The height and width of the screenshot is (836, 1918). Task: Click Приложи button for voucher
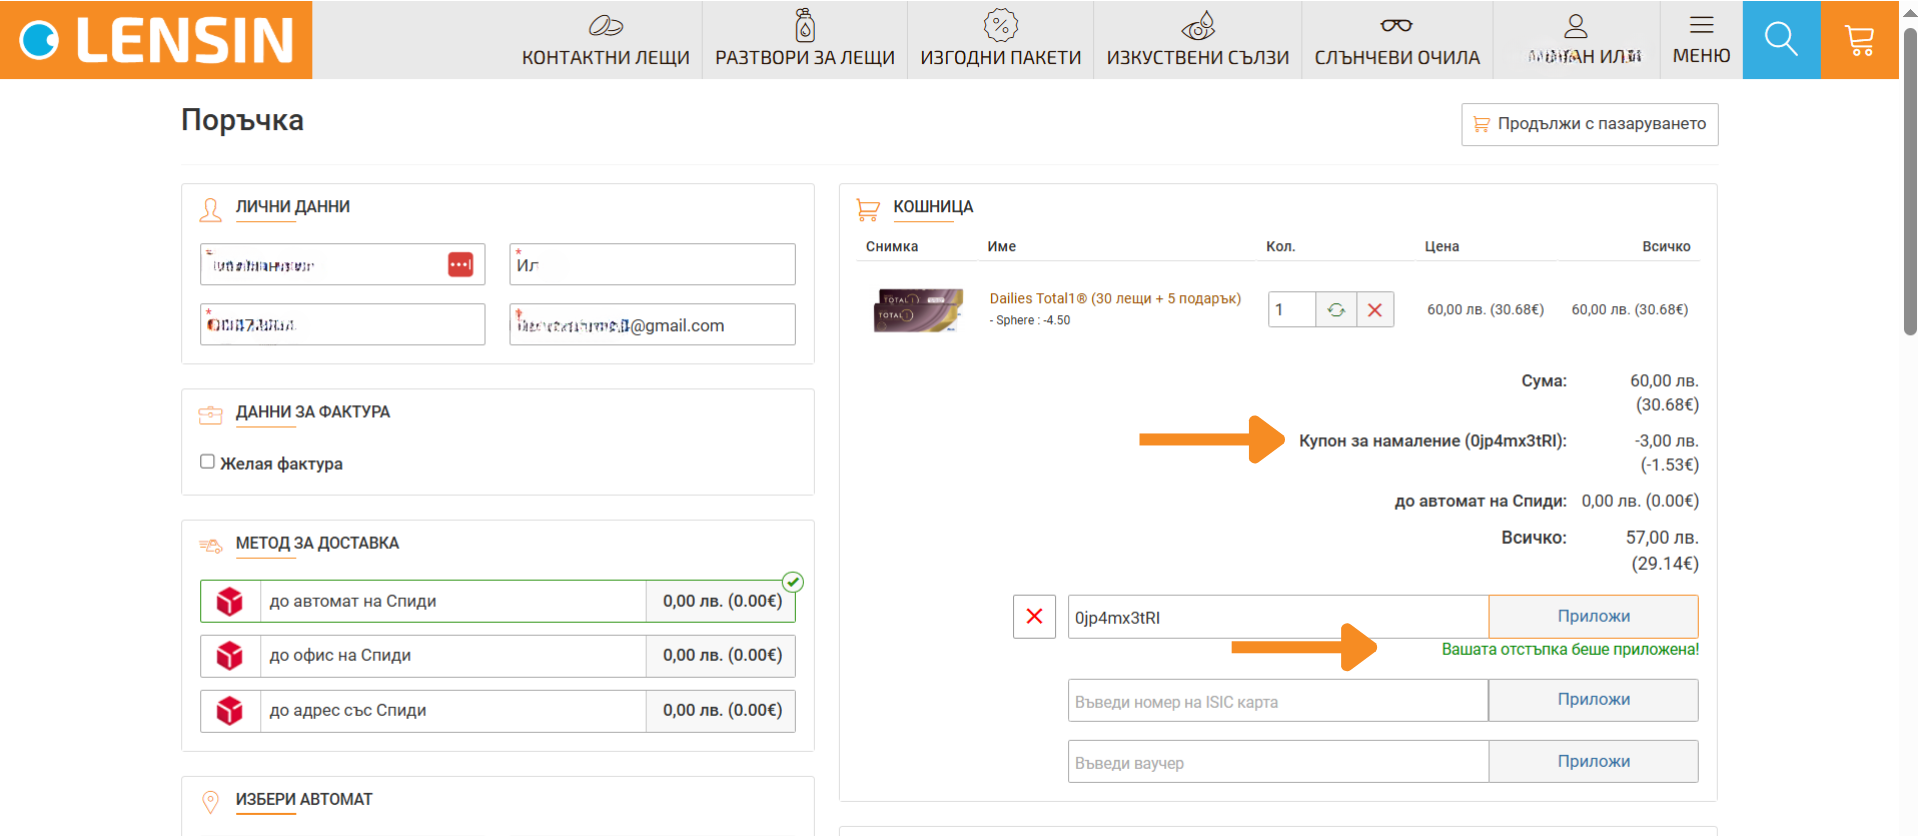(x=1593, y=762)
